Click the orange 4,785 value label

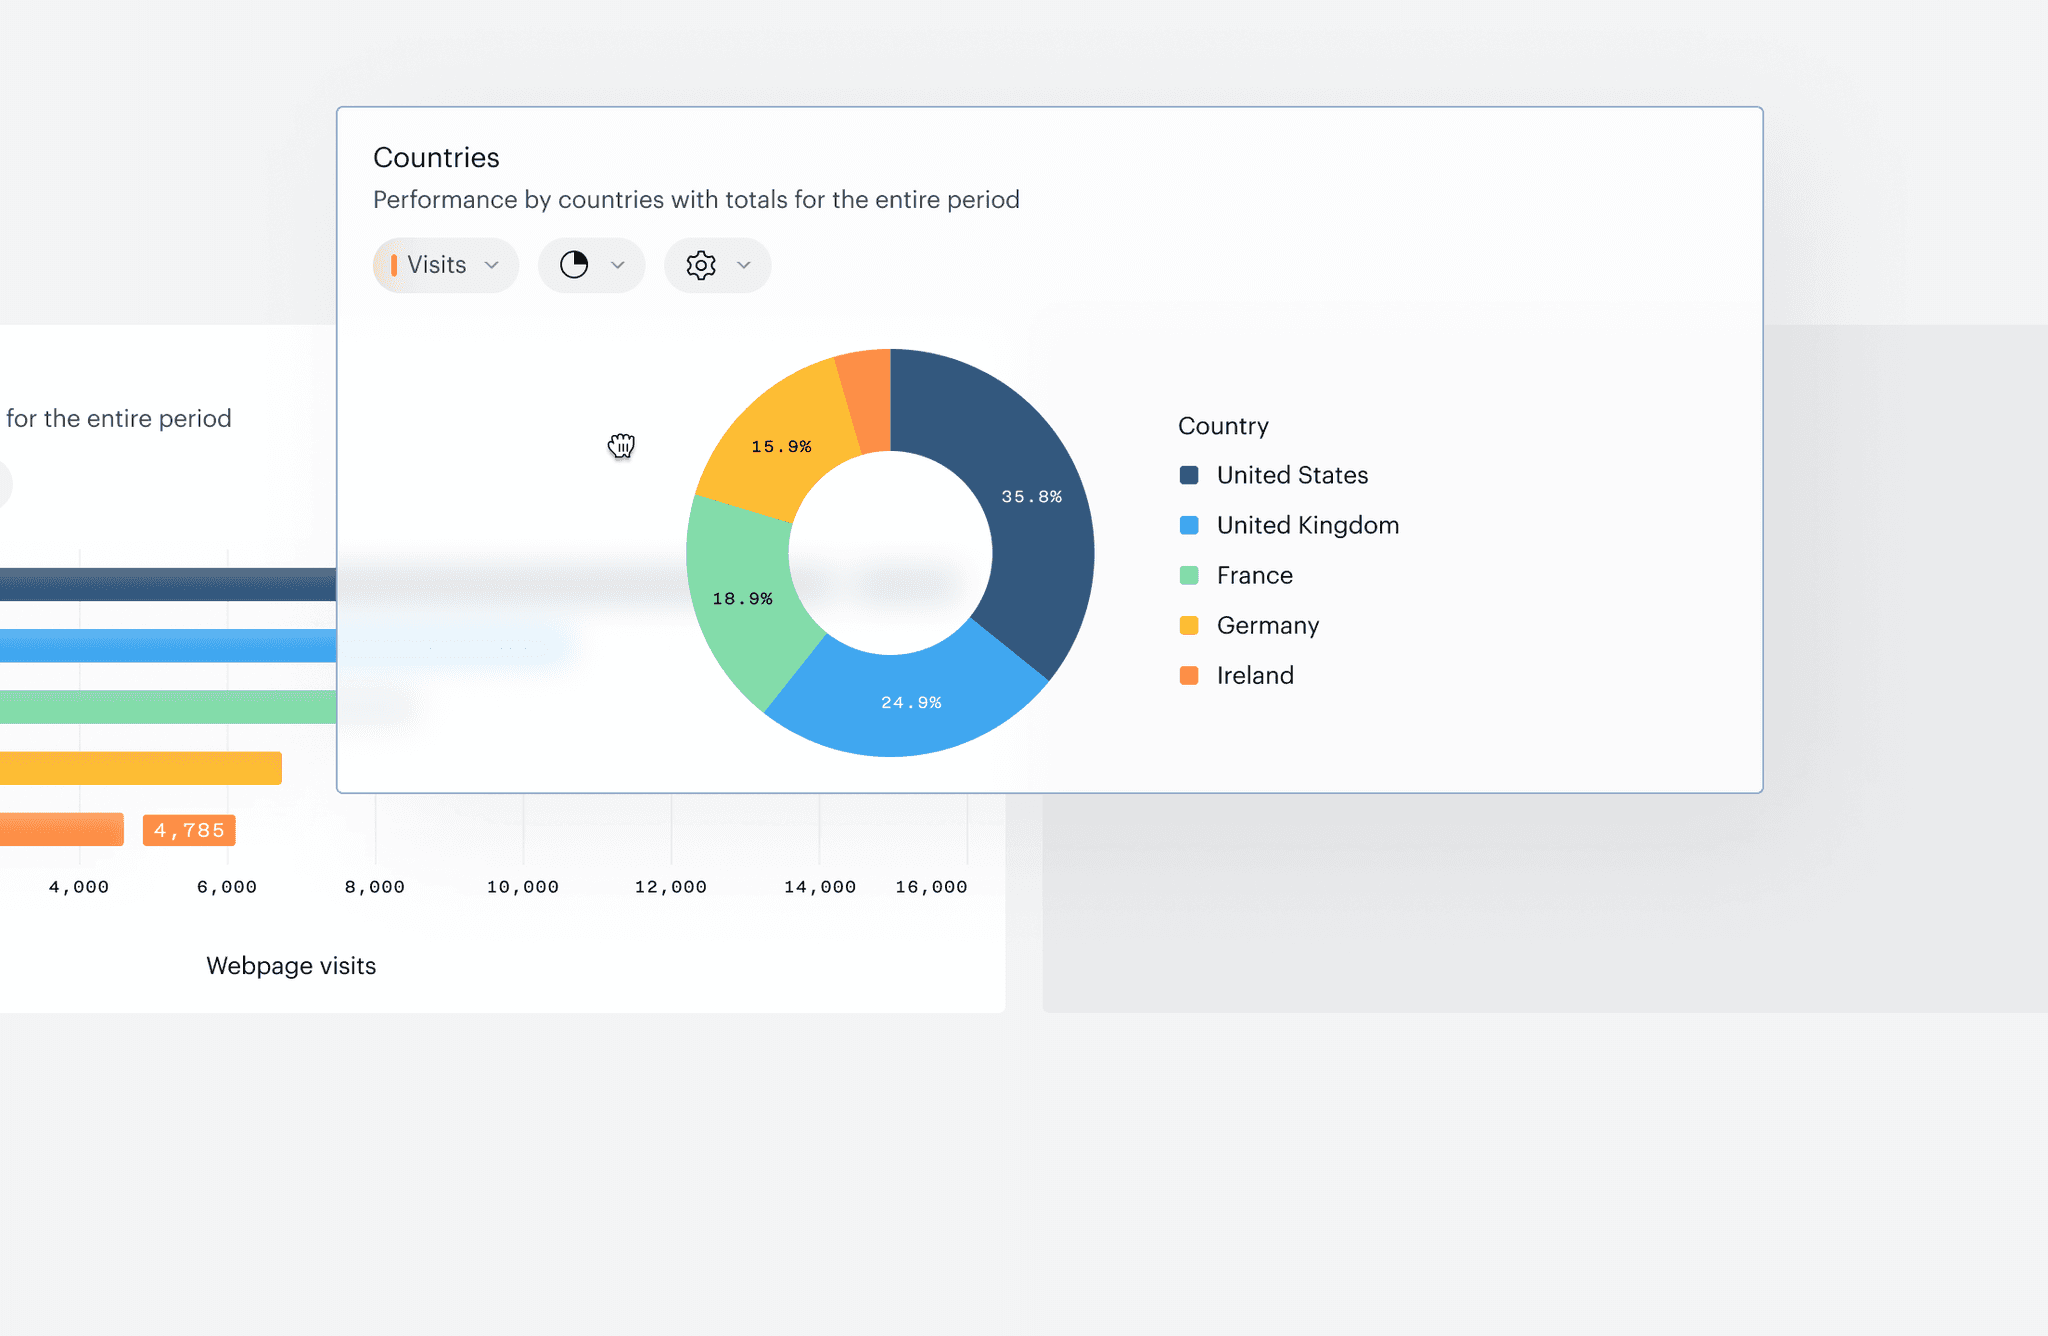pos(189,830)
